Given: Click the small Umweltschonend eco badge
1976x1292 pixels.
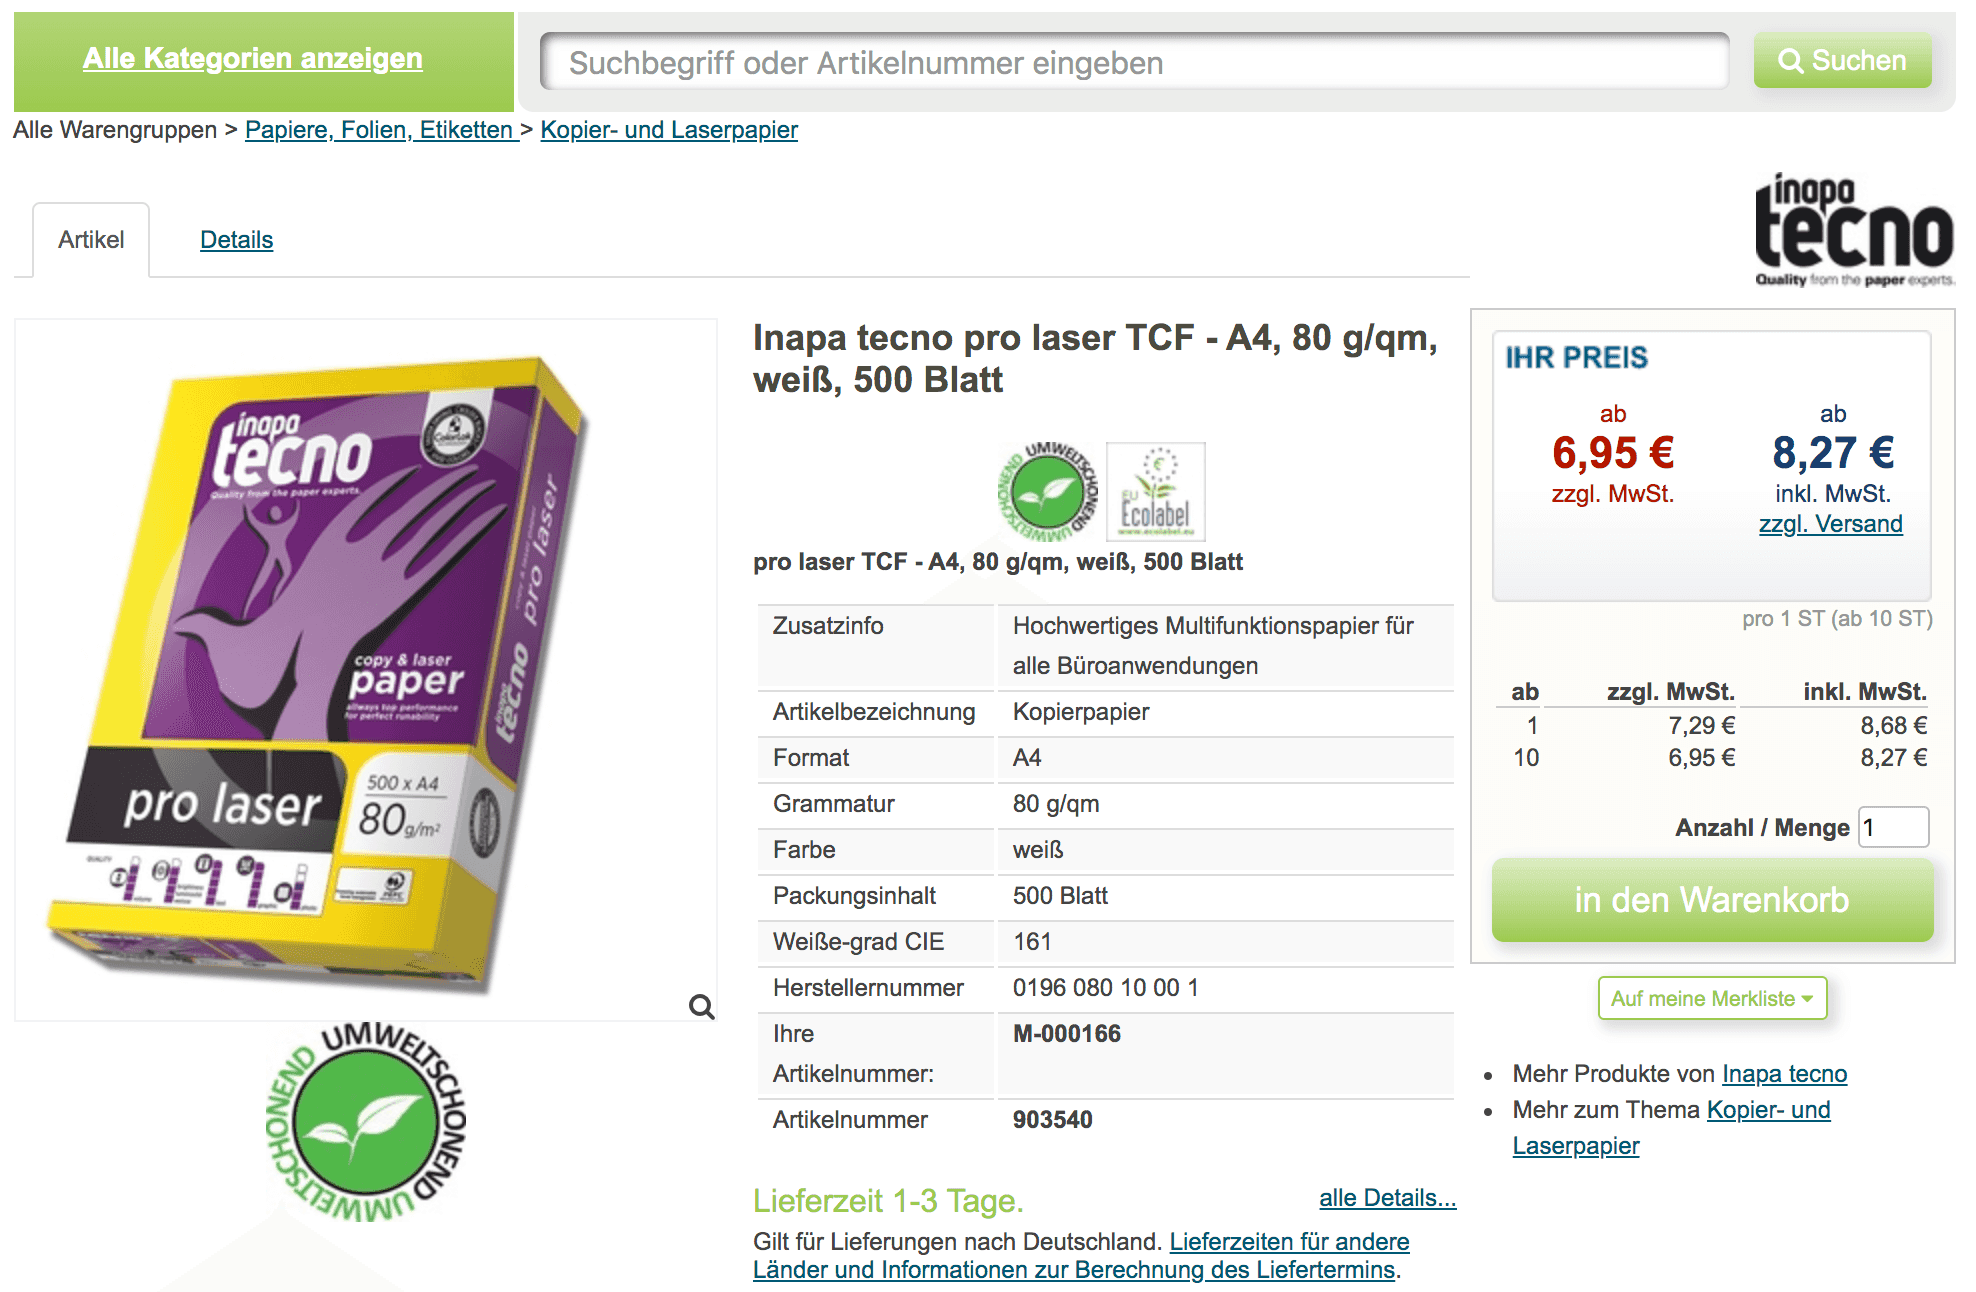Looking at the screenshot, I should point(1048,491).
